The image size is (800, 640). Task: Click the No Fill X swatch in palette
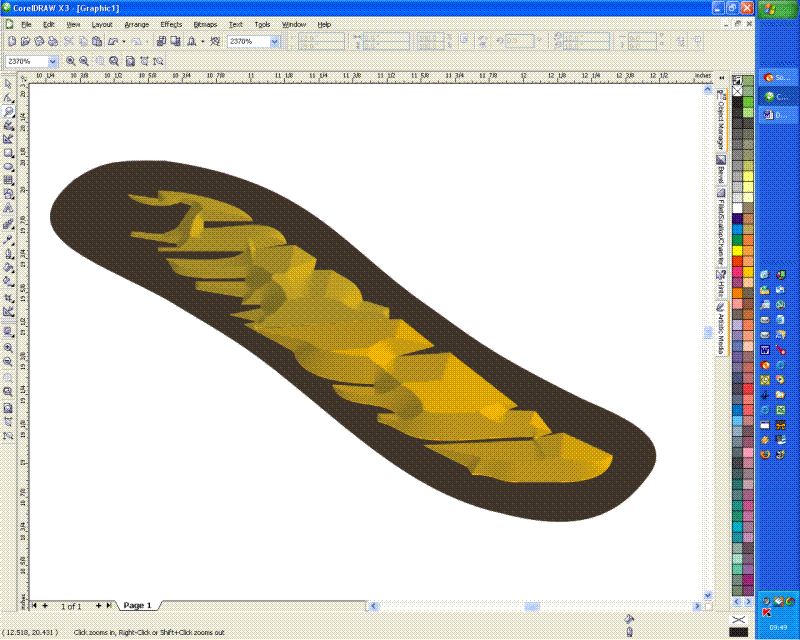(x=738, y=88)
